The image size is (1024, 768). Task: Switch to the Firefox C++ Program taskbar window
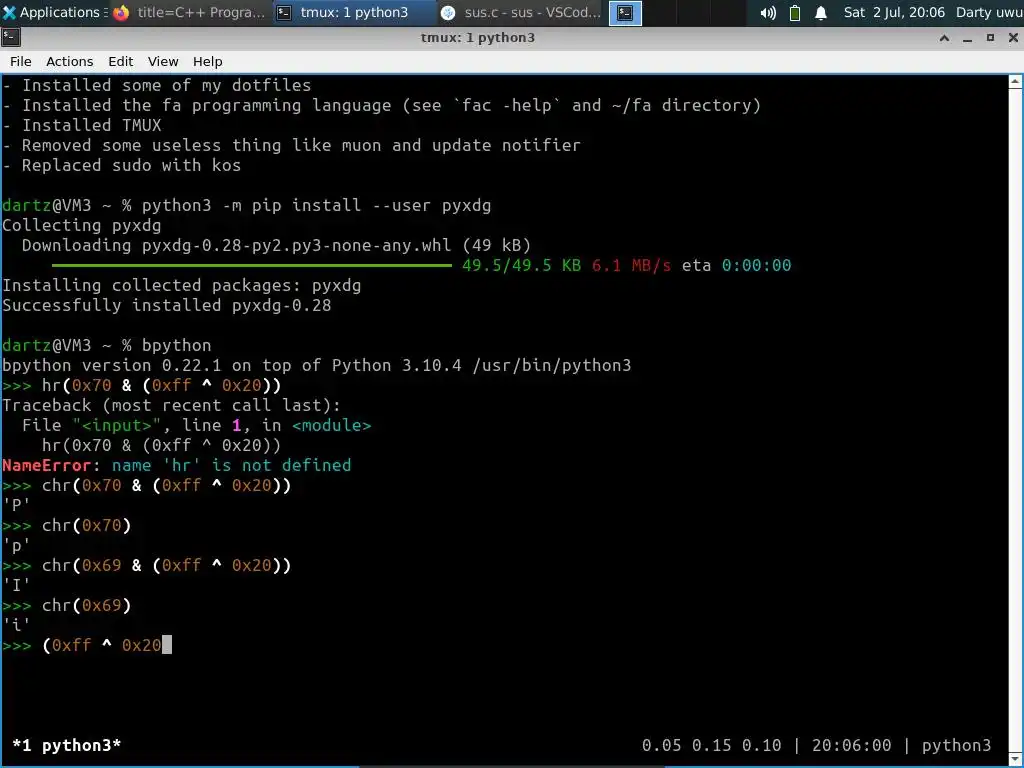click(x=189, y=12)
